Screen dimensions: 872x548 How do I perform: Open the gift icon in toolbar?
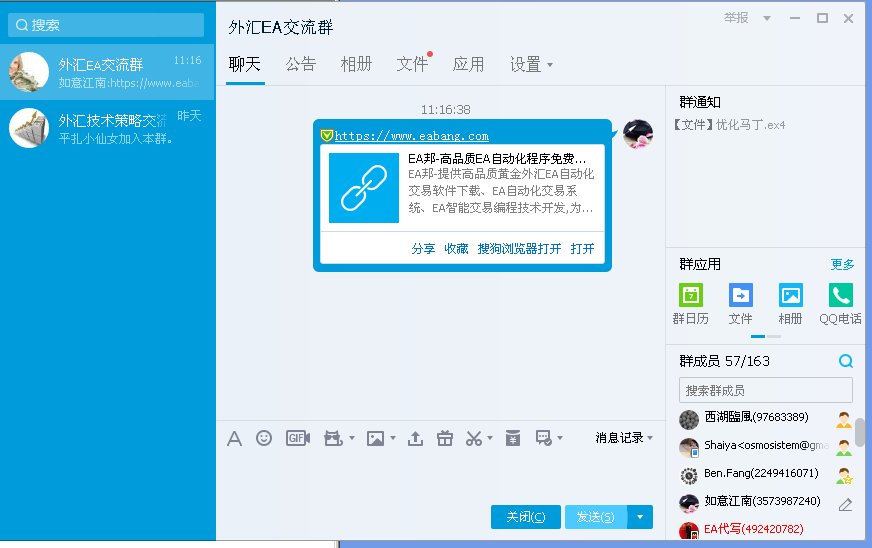[445, 438]
